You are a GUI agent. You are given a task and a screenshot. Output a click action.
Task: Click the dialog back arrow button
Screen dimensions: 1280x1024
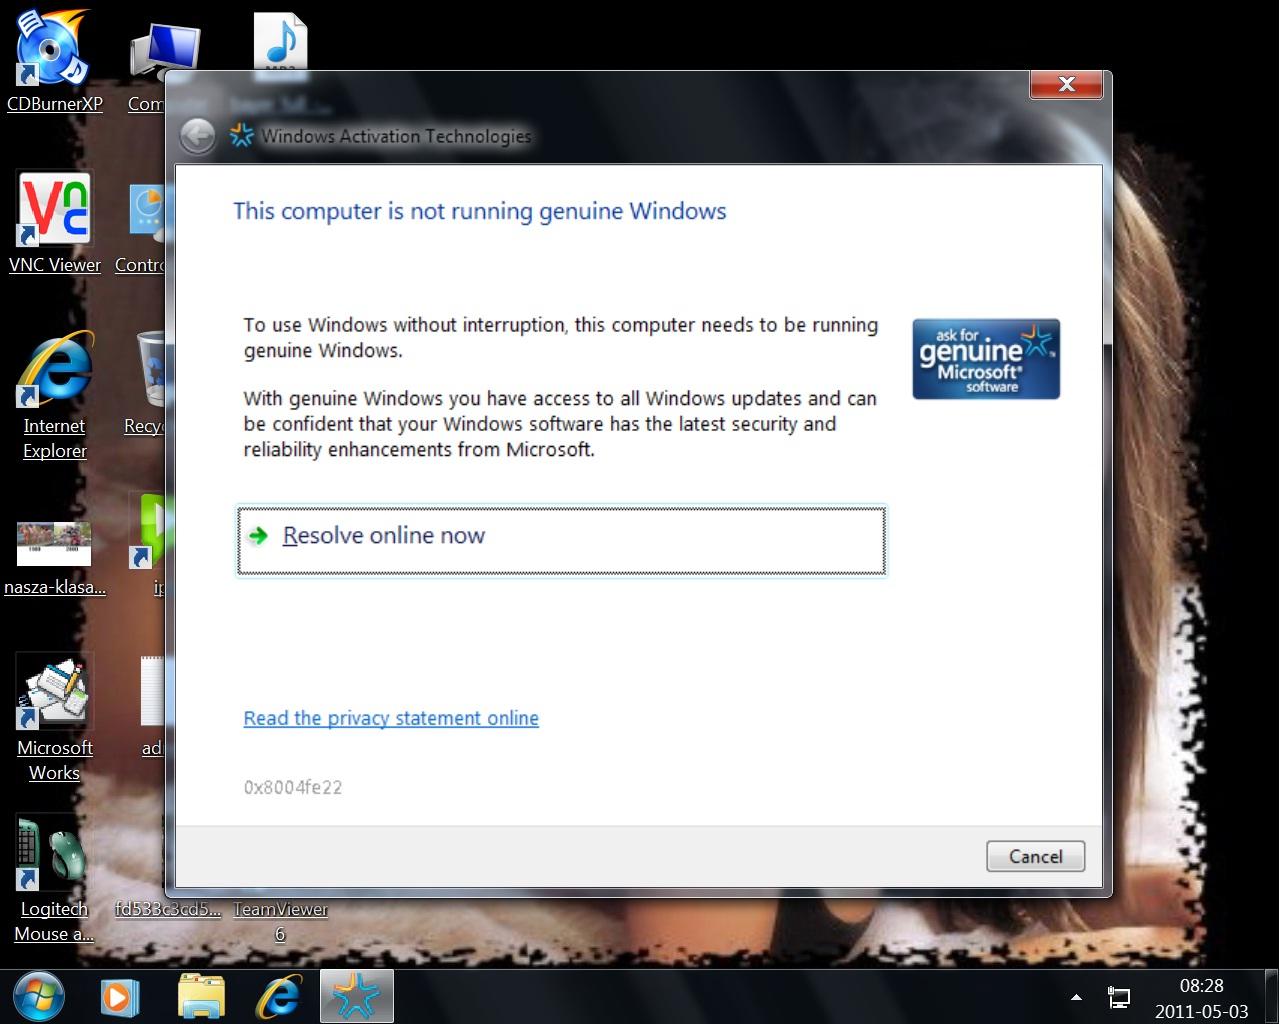coord(198,136)
